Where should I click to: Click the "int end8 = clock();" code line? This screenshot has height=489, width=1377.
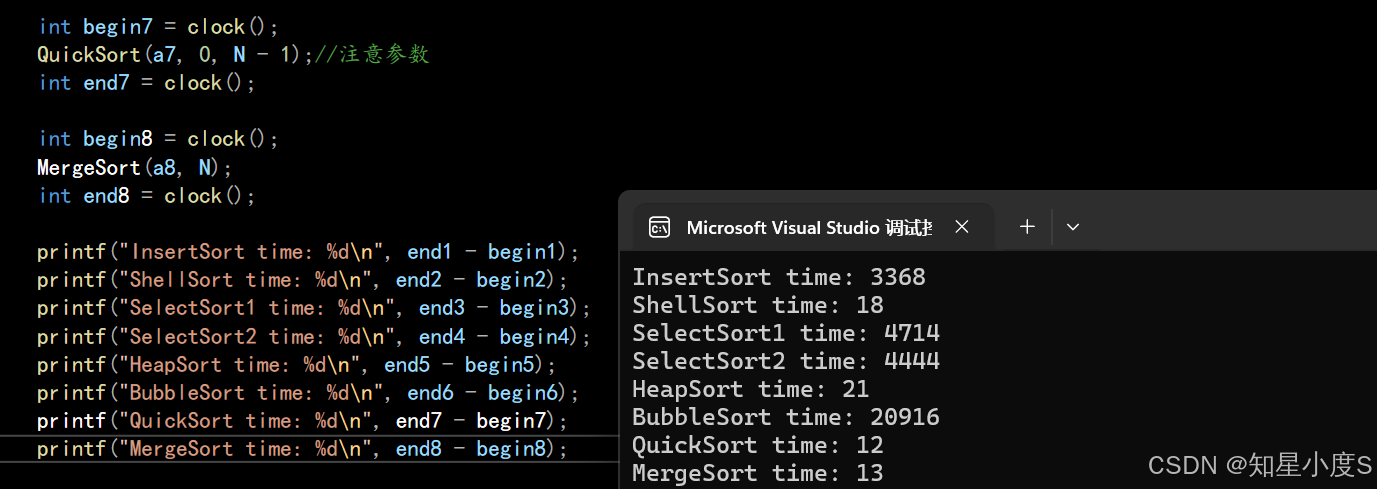147,195
